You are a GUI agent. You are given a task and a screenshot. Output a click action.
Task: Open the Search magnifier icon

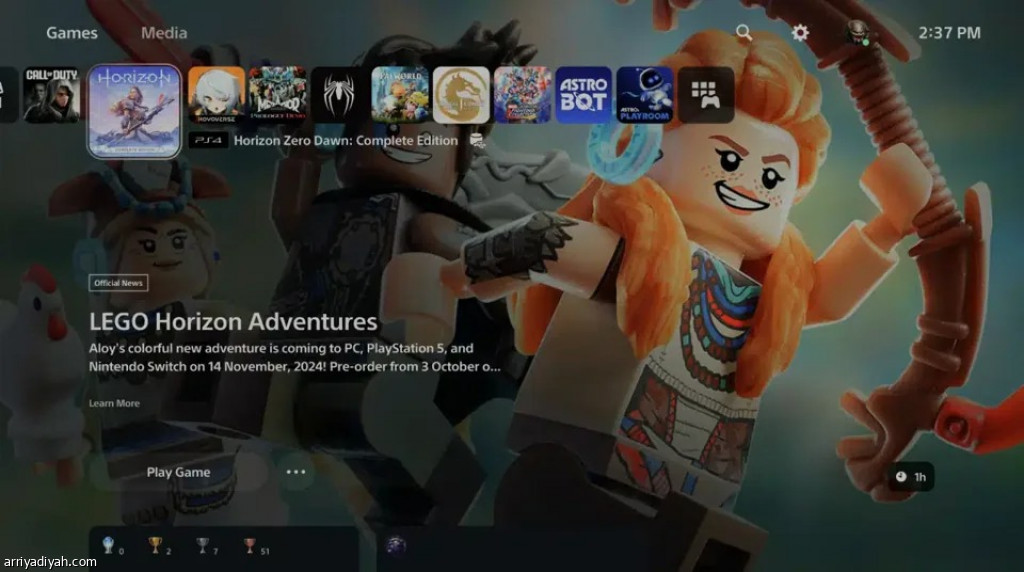tap(744, 33)
